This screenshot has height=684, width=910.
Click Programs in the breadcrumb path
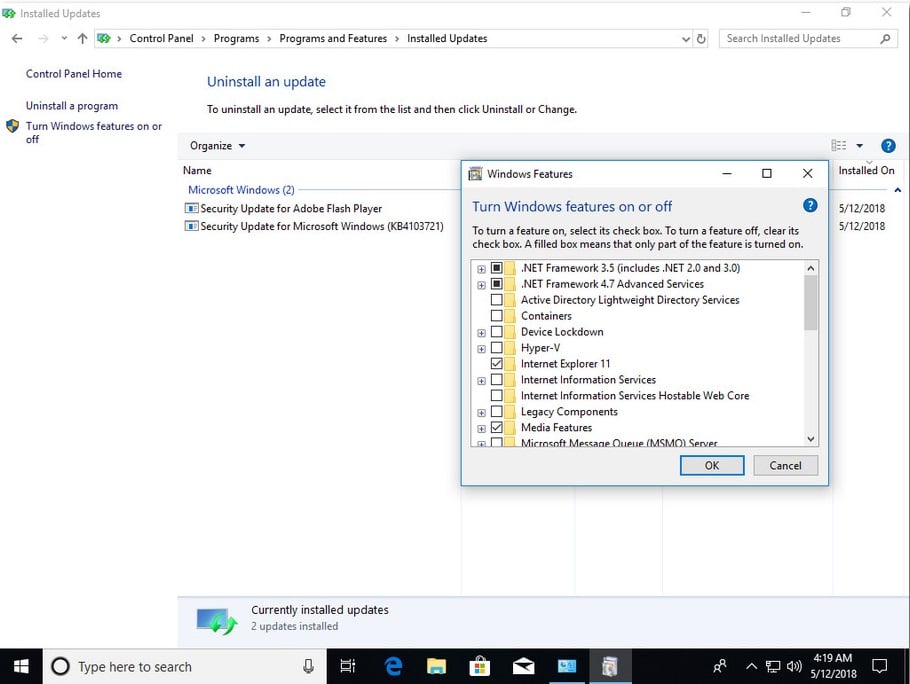pos(236,38)
